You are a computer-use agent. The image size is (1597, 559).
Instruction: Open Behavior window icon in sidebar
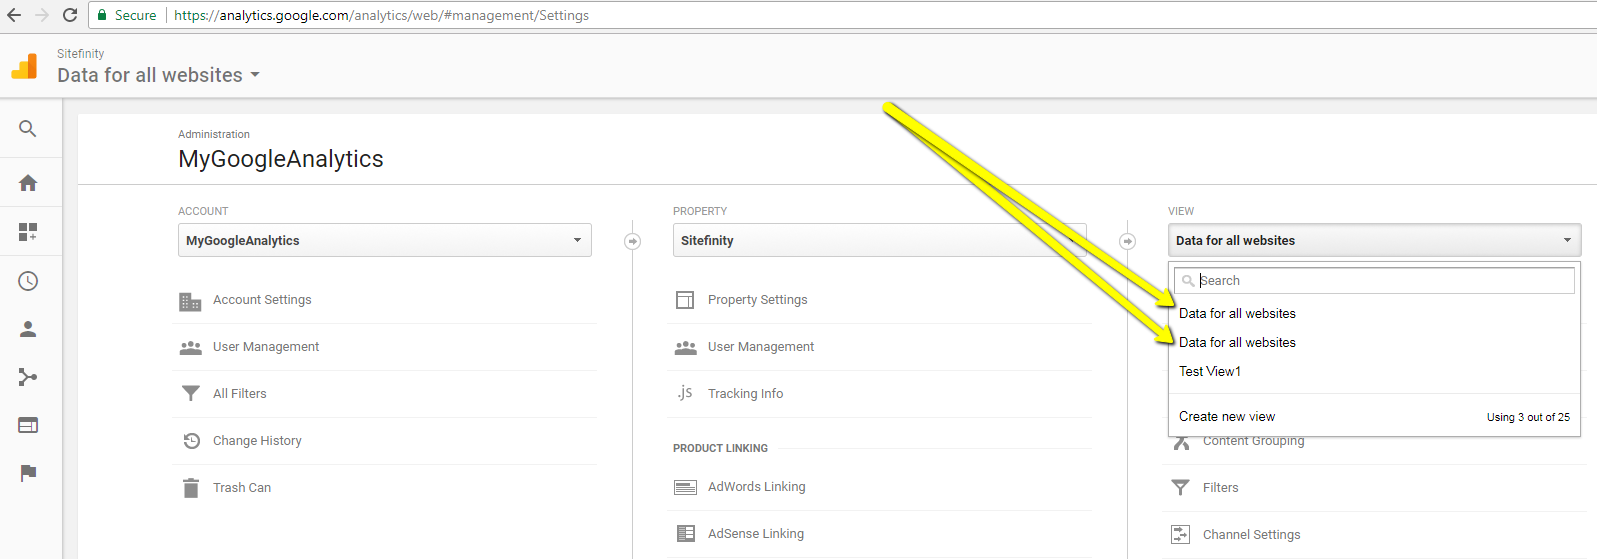28,425
